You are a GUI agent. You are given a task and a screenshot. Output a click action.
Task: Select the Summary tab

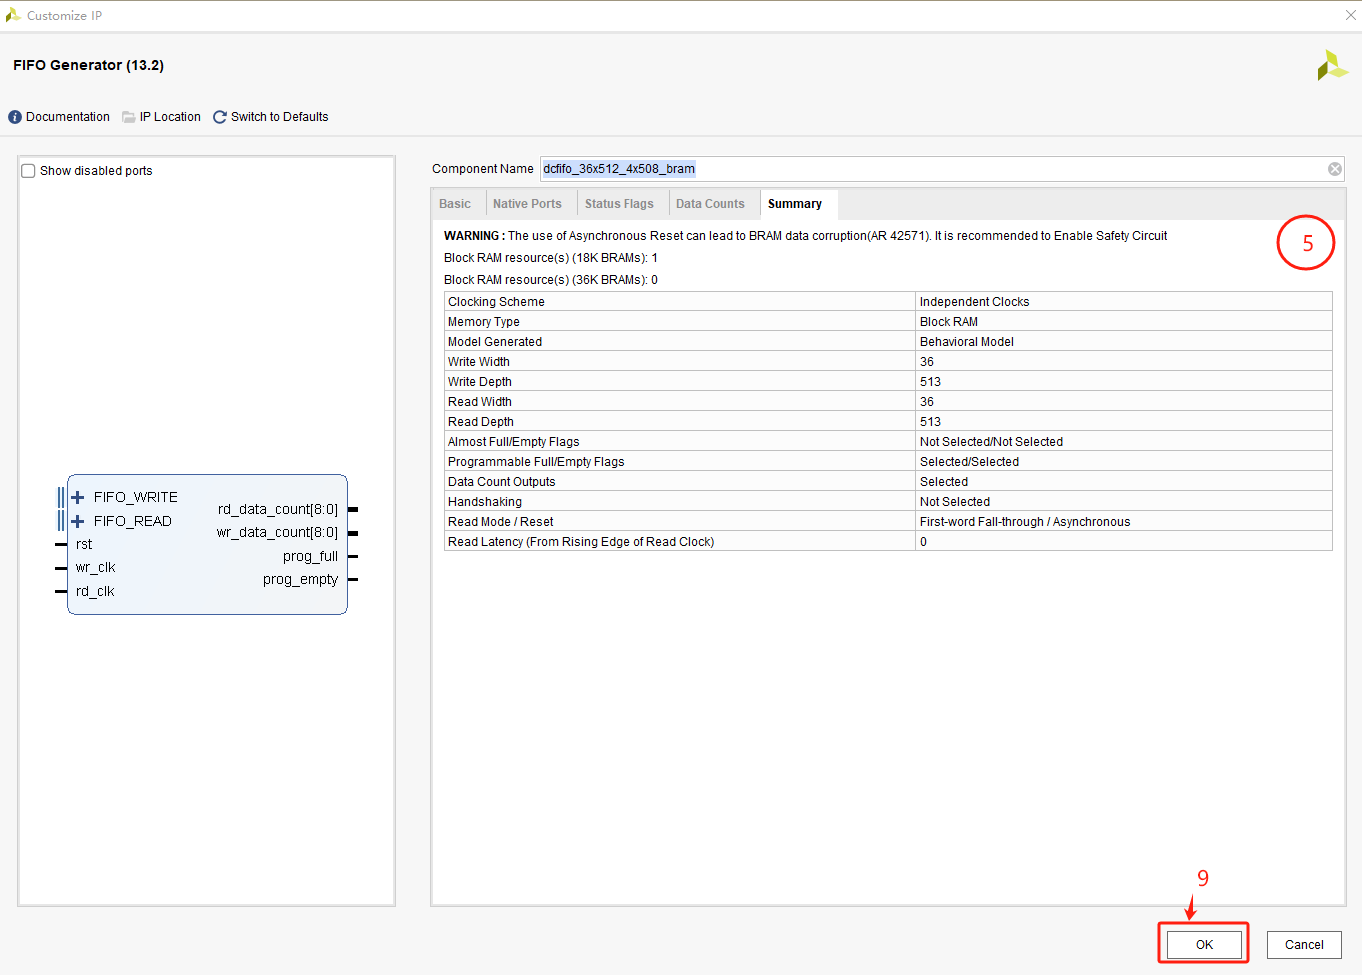point(795,204)
